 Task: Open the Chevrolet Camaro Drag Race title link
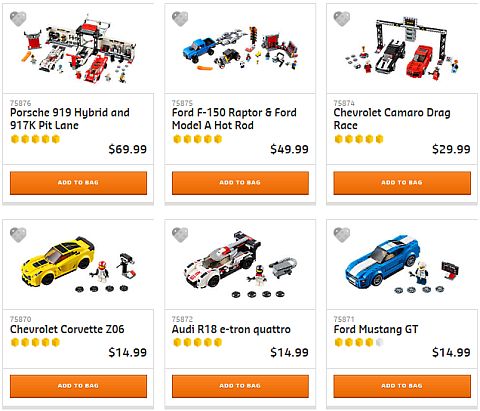pos(392,119)
